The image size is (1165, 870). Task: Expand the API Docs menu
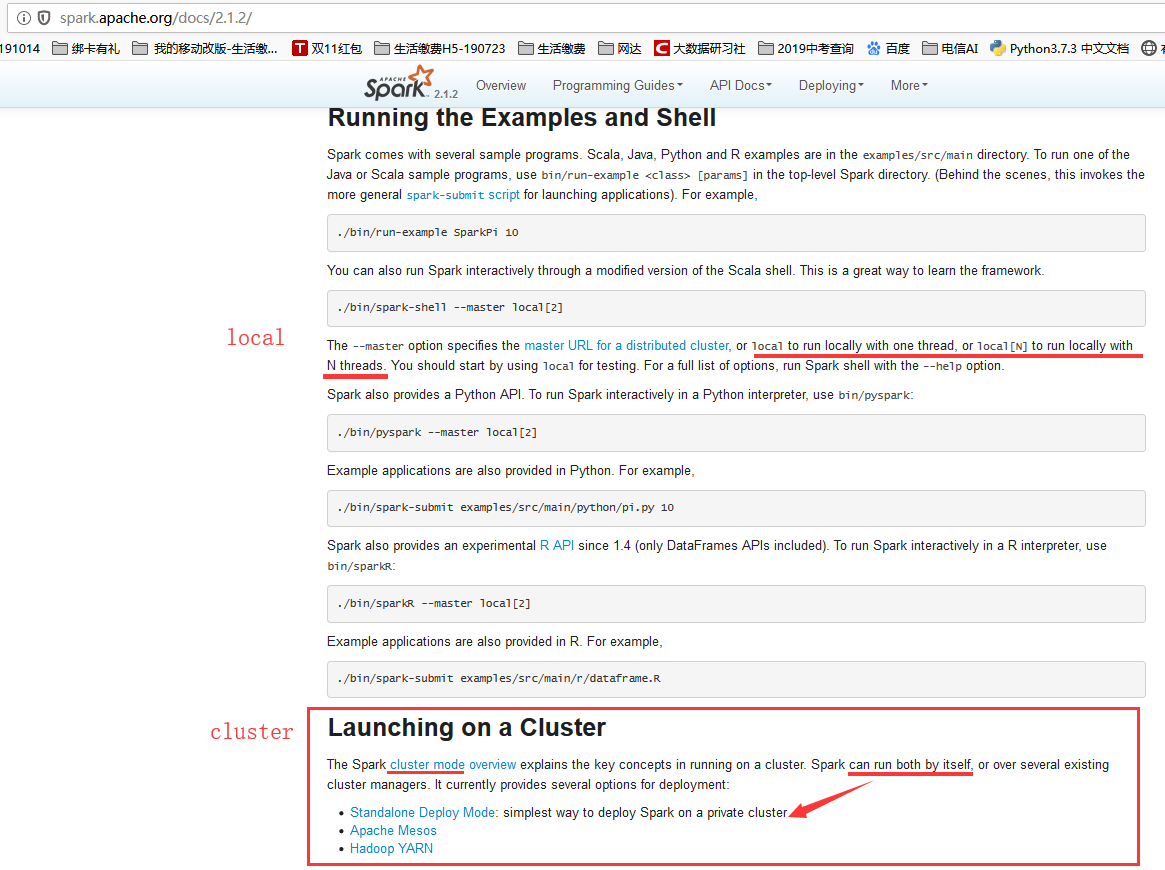pyautogui.click(x=740, y=85)
